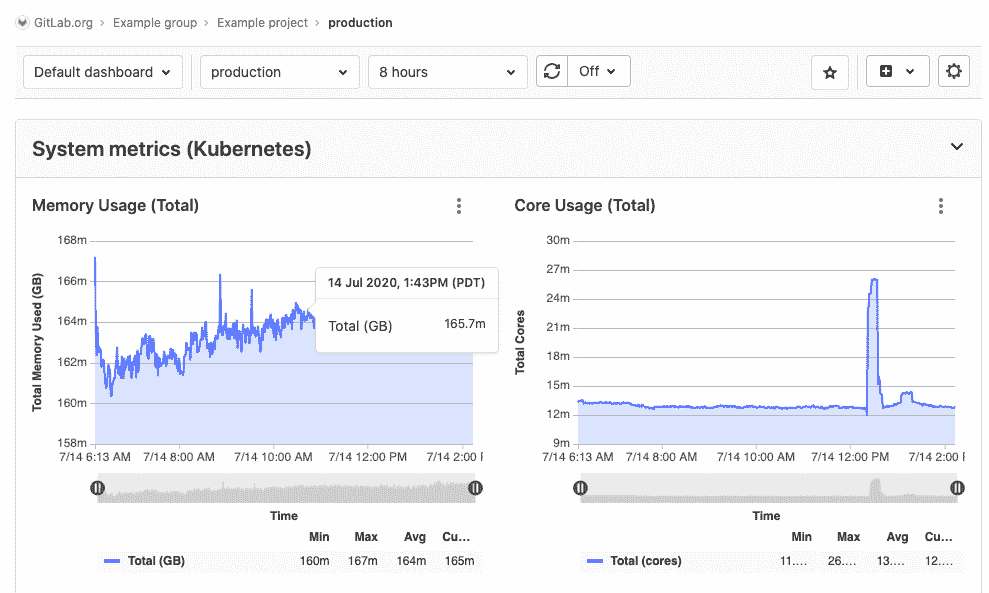The height and width of the screenshot is (593, 989).
Task: Open the 8 hours time range dropdown
Action: 447,72
